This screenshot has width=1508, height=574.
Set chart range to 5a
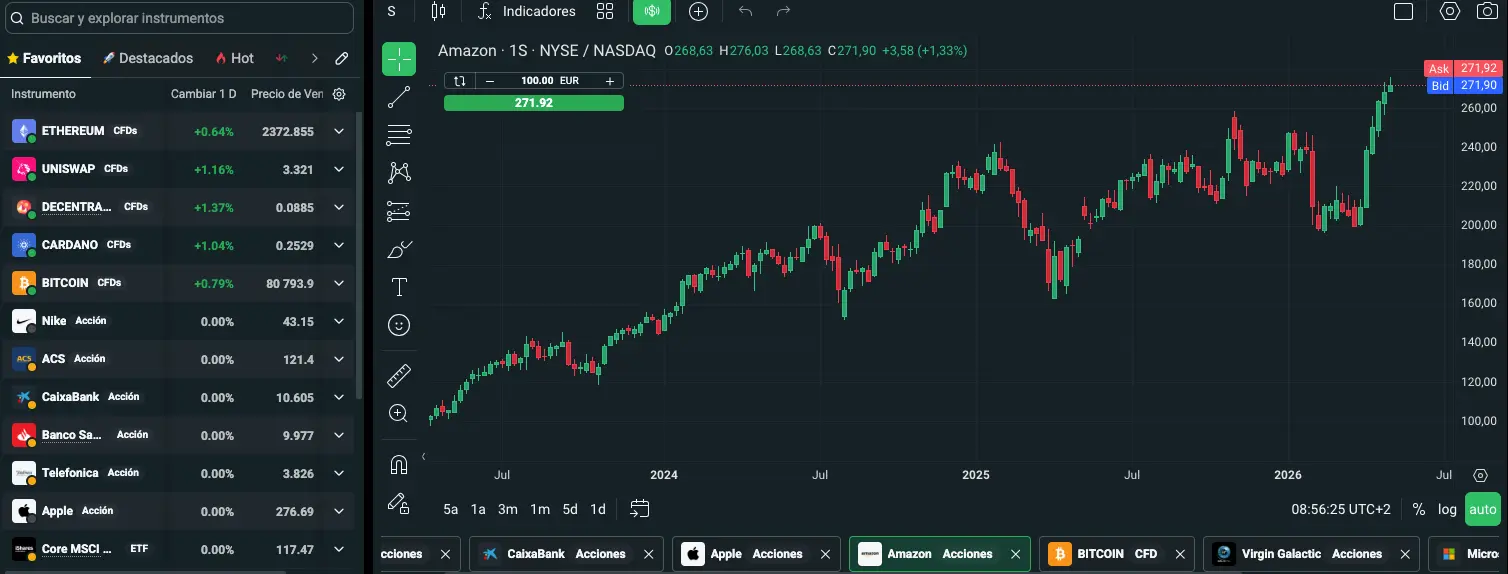point(451,509)
